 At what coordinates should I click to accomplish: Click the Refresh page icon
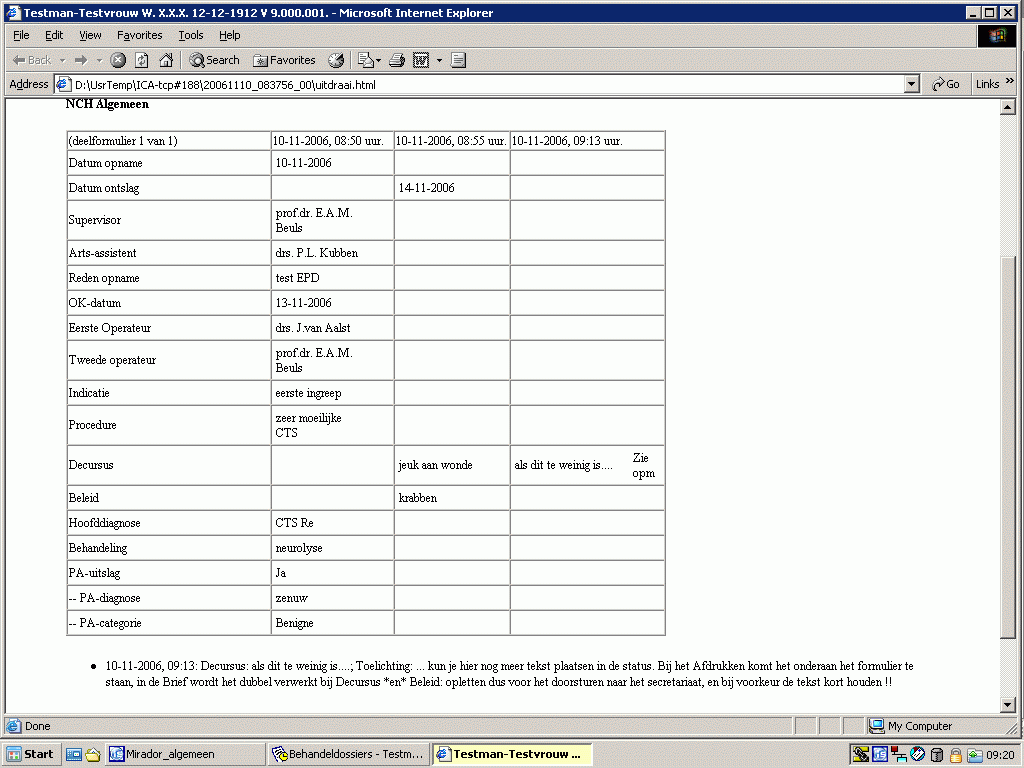[142, 60]
